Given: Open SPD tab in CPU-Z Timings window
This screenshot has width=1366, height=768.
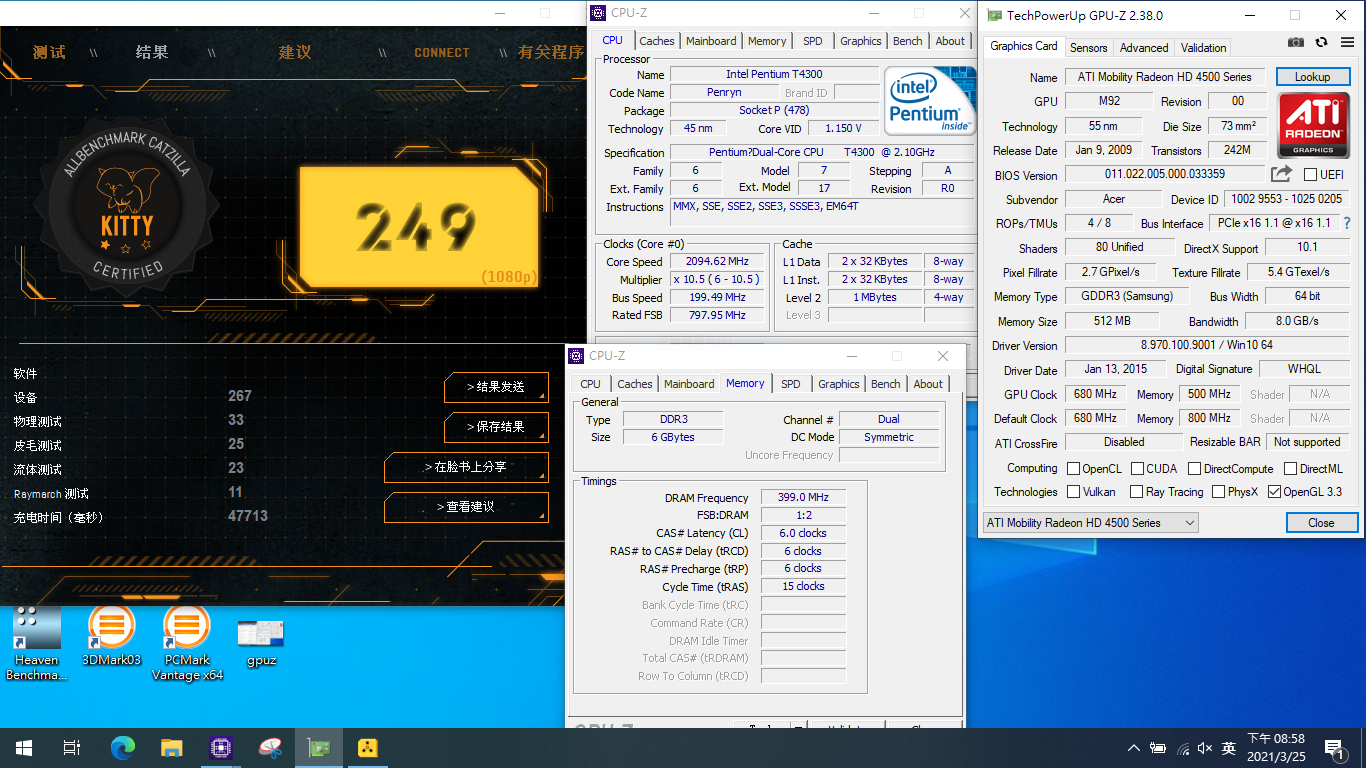Looking at the screenshot, I should 790,384.
